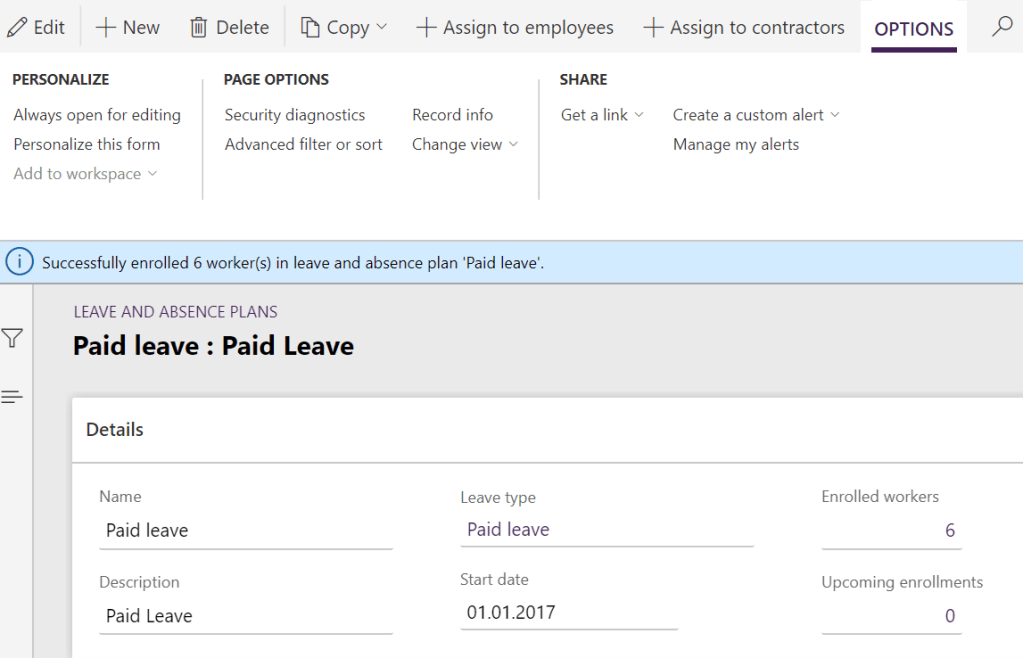The width and height of the screenshot is (1023, 658).
Task: Click the sidebar list navigation icon
Action: tap(13, 396)
